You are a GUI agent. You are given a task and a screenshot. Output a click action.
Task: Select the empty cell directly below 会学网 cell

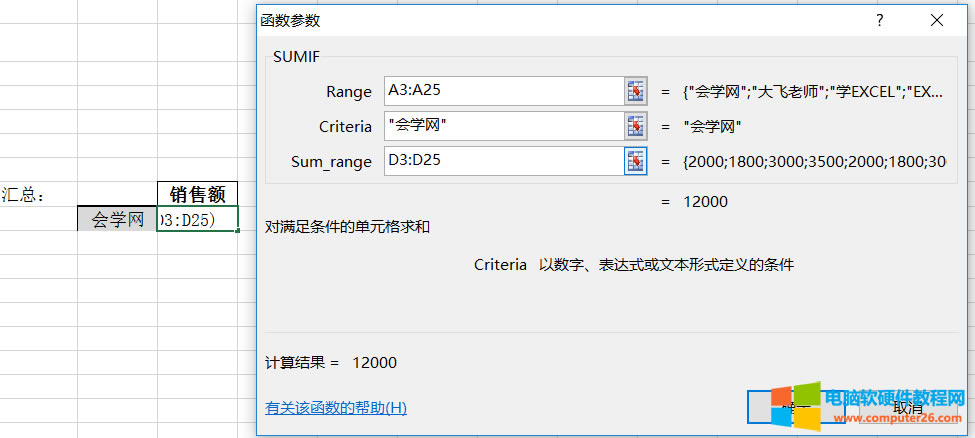(x=117, y=244)
